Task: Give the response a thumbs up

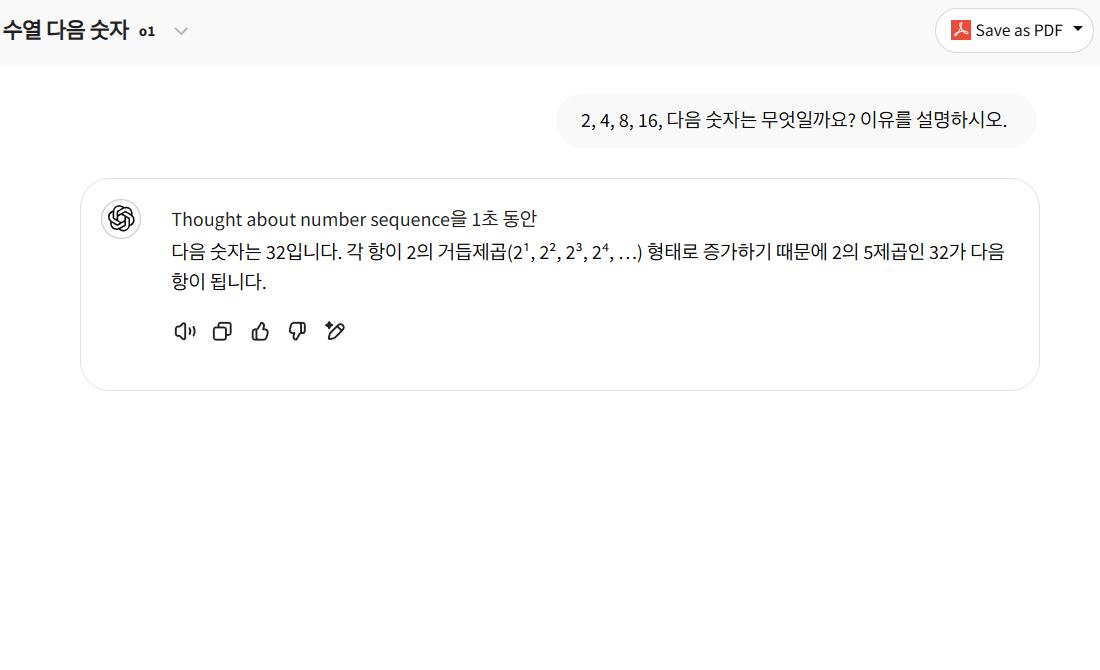Action: (x=260, y=331)
